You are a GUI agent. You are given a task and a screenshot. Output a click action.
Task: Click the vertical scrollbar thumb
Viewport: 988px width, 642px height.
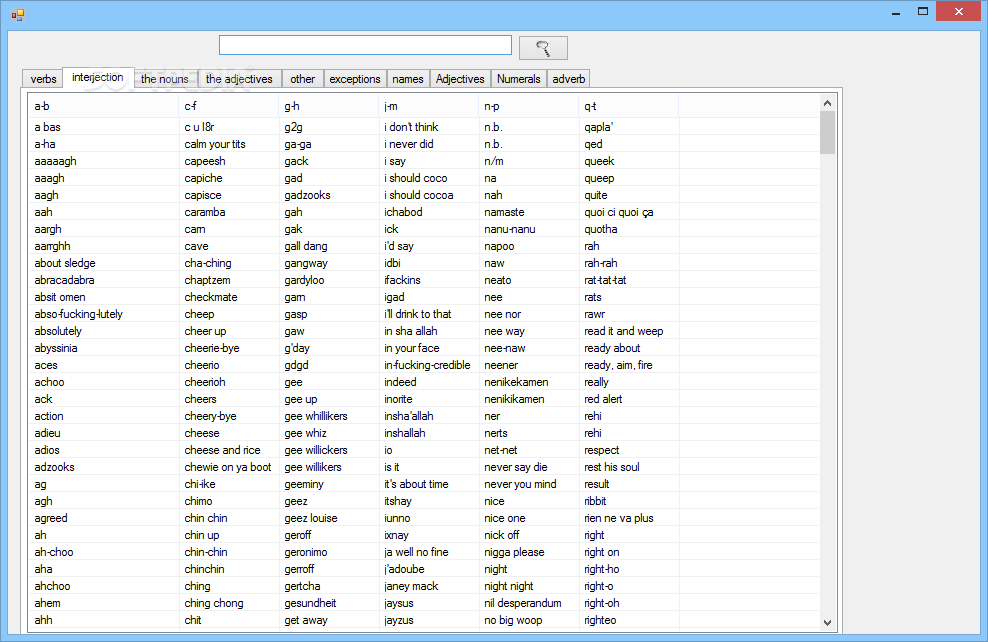(827, 132)
